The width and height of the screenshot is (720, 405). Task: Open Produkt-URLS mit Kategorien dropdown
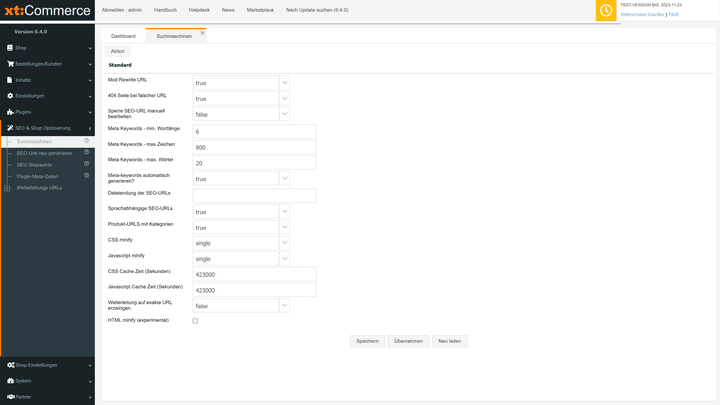284,227
